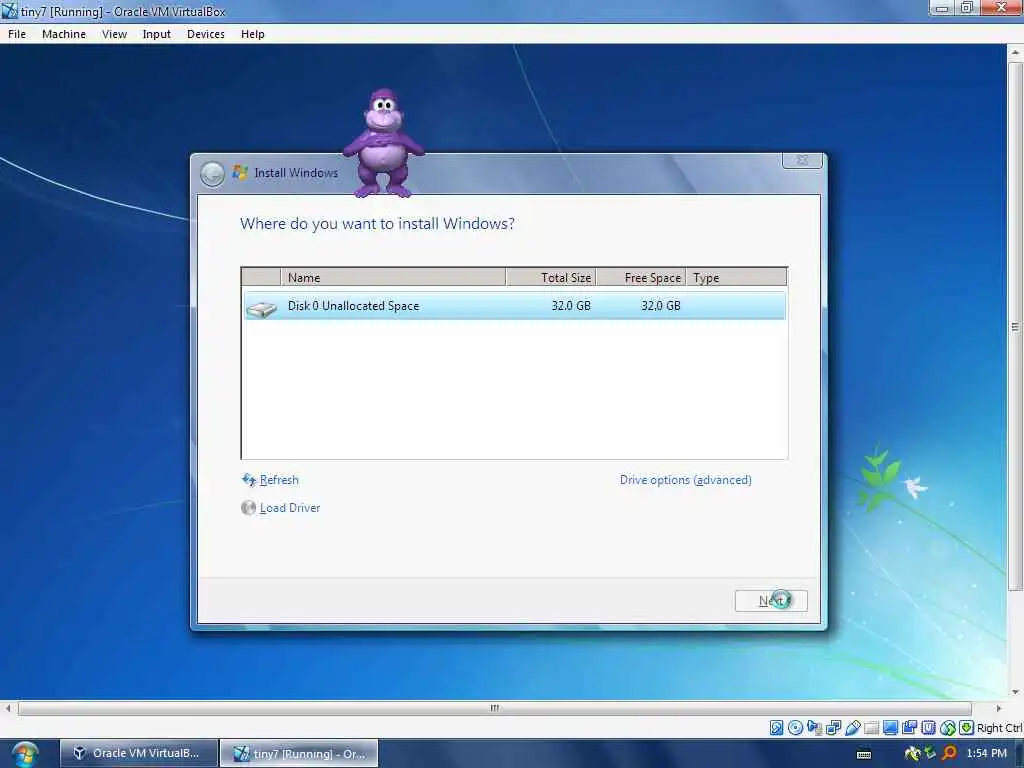Screen dimensions: 1024x768
Task: Click the horizontal scrollbar thumb
Action: (494, 708)
